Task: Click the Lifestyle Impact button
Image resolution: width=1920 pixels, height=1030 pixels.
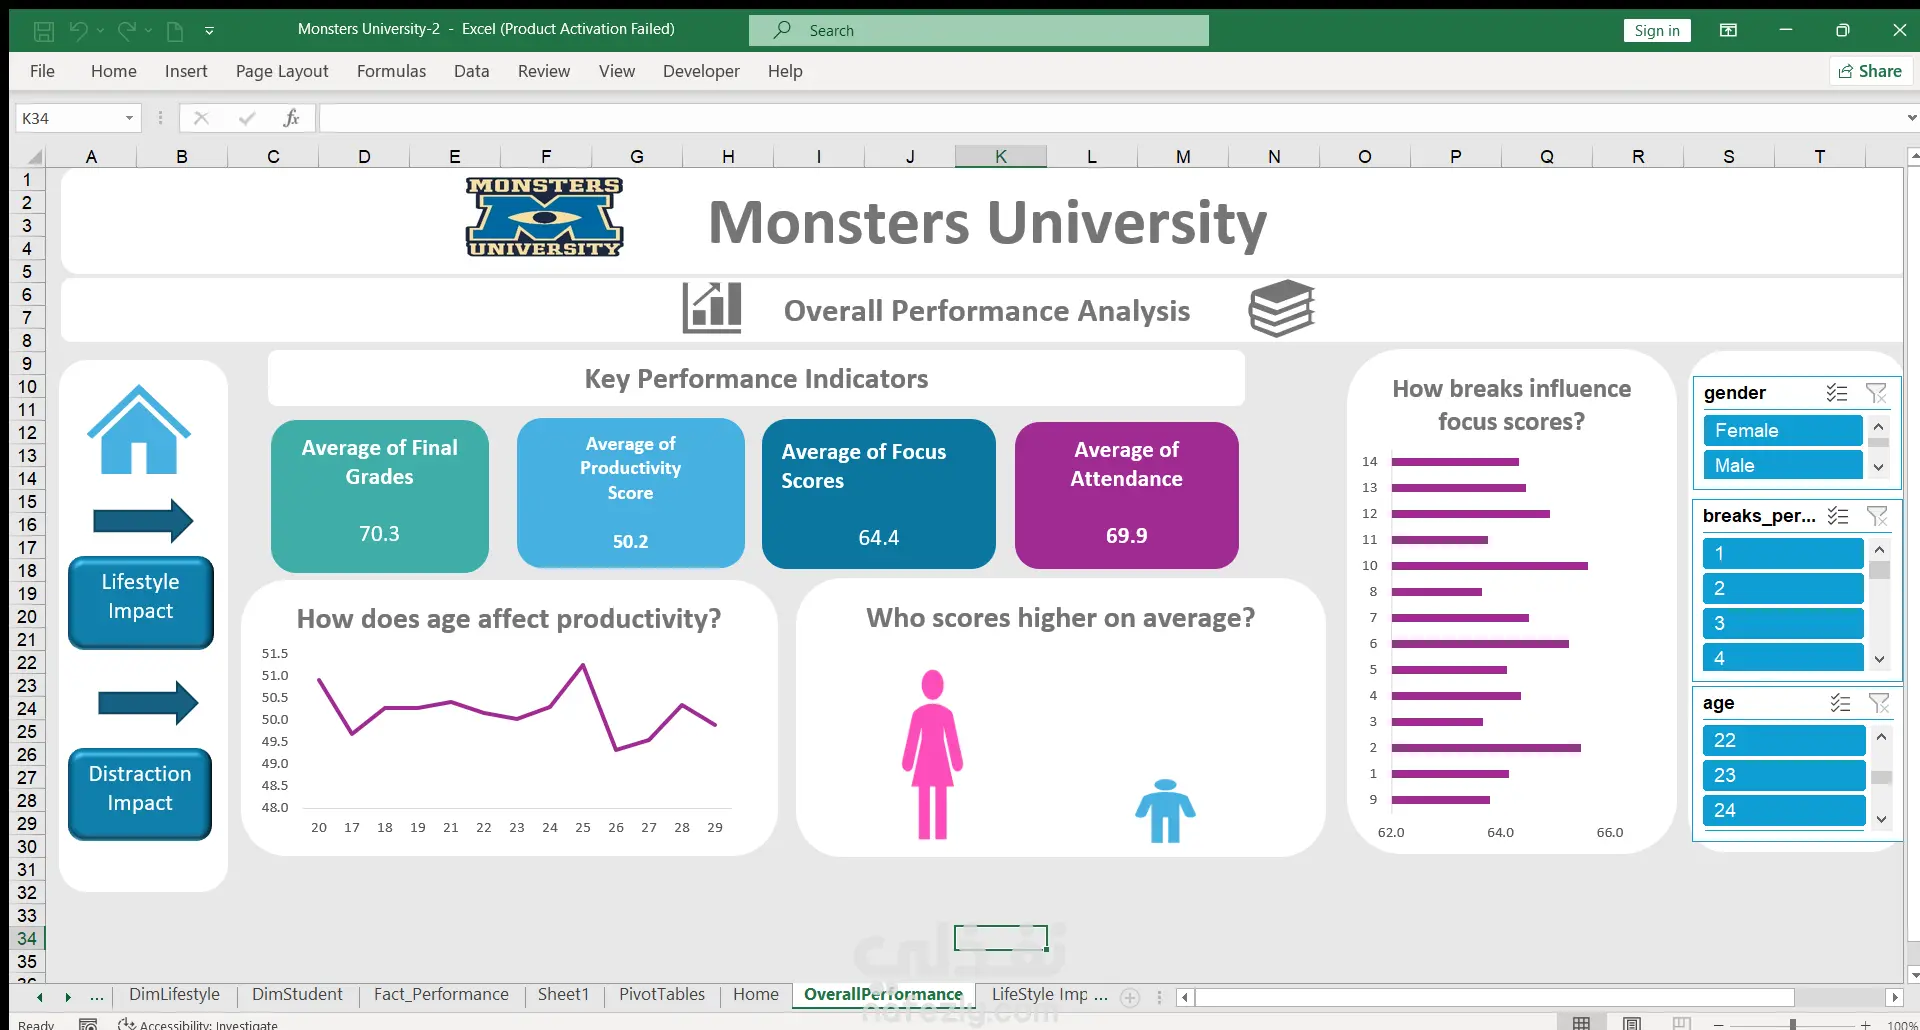Action: coord(141,603)
